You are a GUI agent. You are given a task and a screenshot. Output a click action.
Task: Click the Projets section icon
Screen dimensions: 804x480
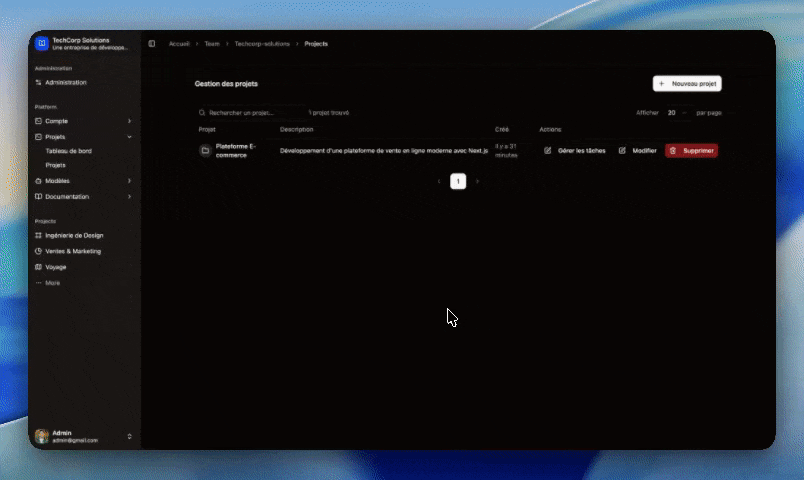coord(38,137)
